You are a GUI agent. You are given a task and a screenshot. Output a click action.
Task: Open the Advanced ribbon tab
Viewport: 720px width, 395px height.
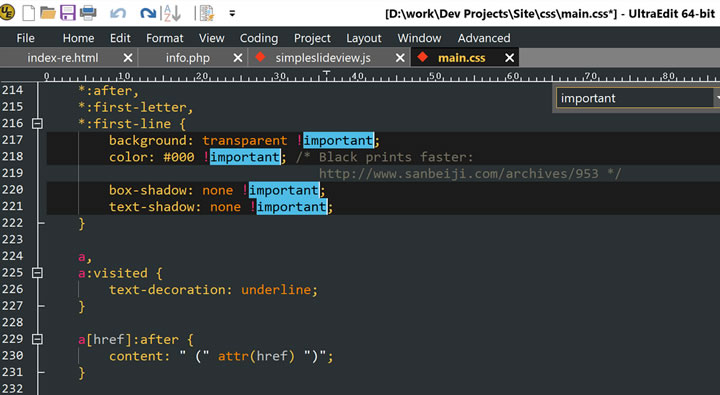484,38
